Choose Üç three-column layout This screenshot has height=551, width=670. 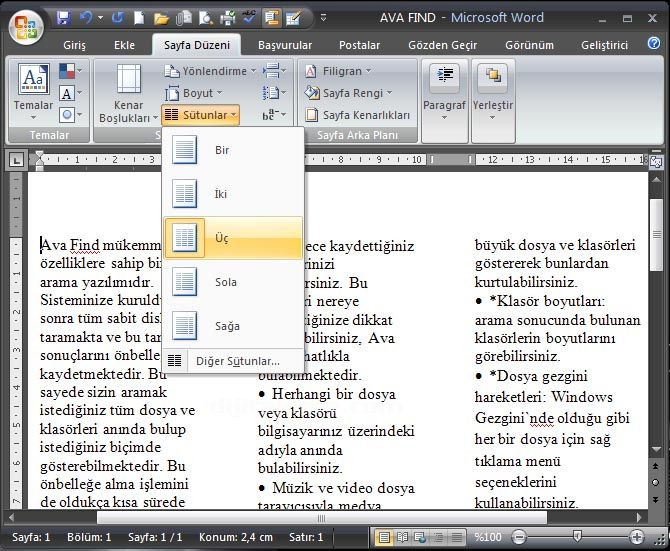coord(233,238)
